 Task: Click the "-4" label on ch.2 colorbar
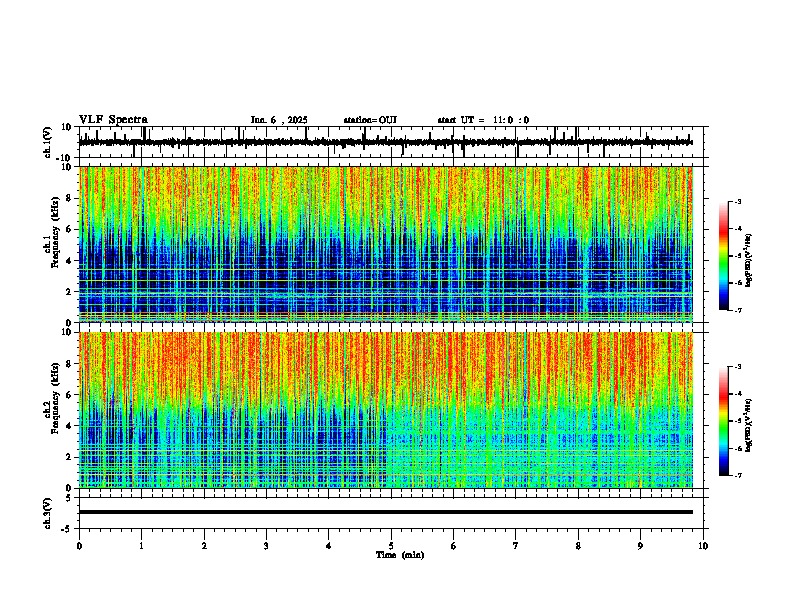738,394
